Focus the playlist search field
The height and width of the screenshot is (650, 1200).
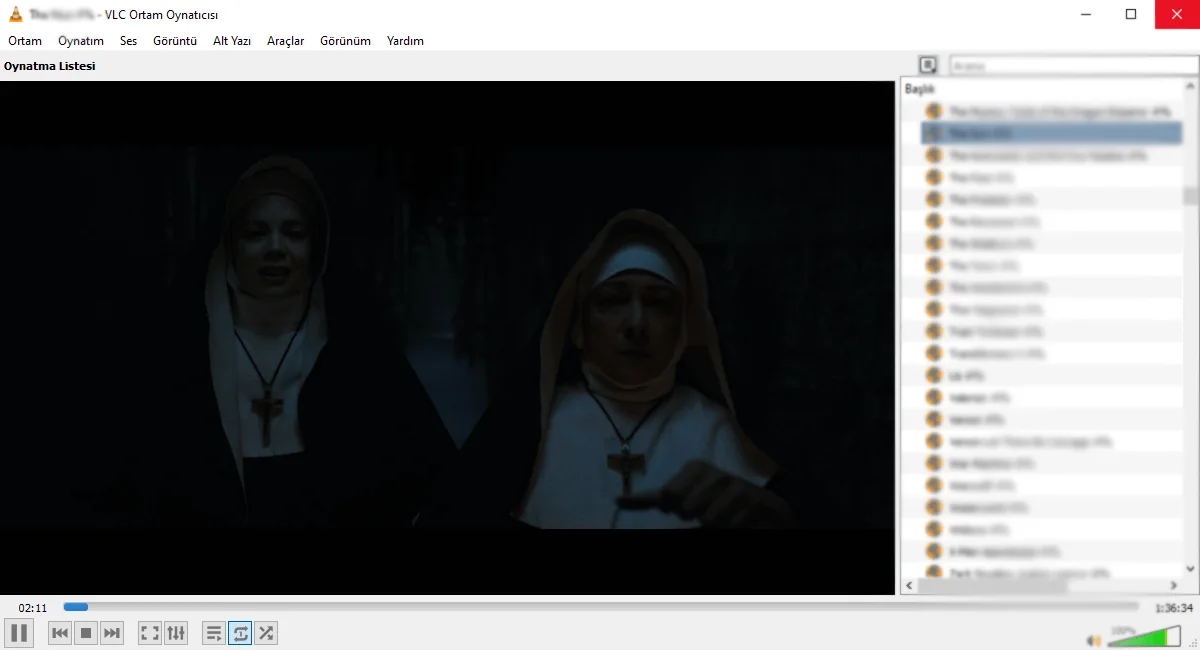(1071, 66)
